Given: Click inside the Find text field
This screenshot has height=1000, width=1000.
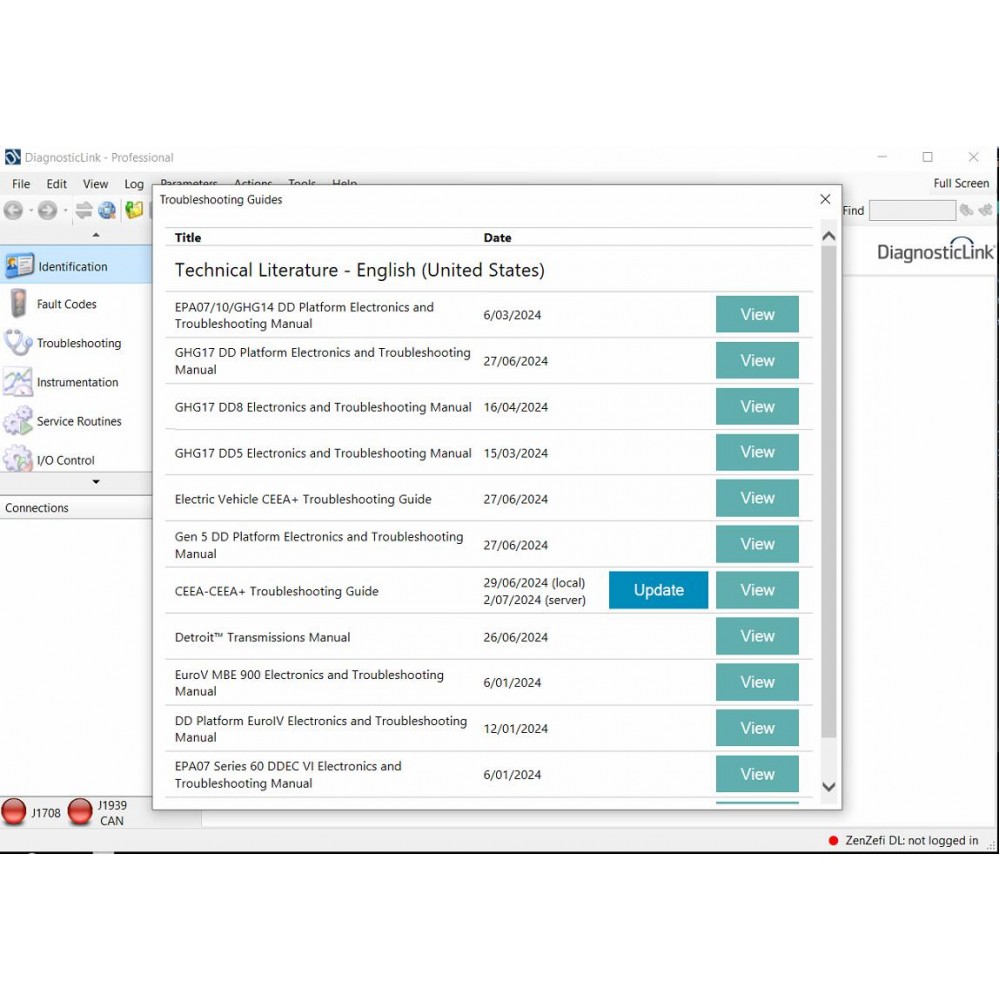Looking at the screenshot, I should [x=911, y=210].
